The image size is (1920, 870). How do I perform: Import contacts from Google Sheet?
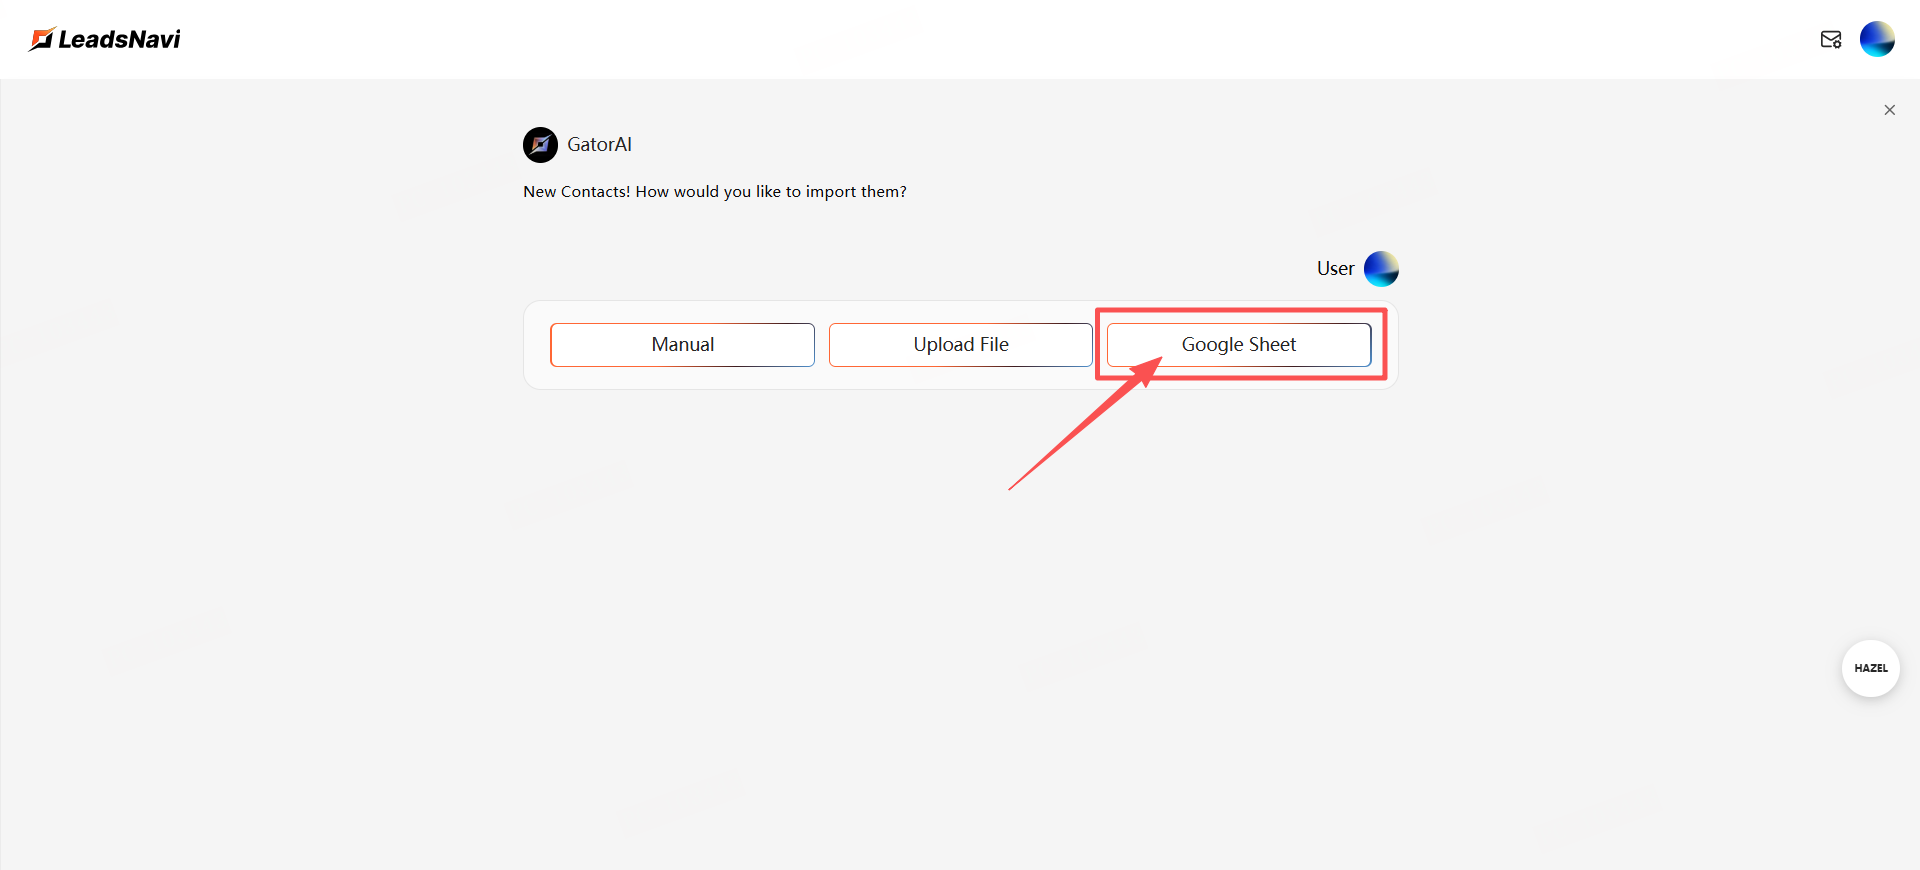click(1238, 345)
